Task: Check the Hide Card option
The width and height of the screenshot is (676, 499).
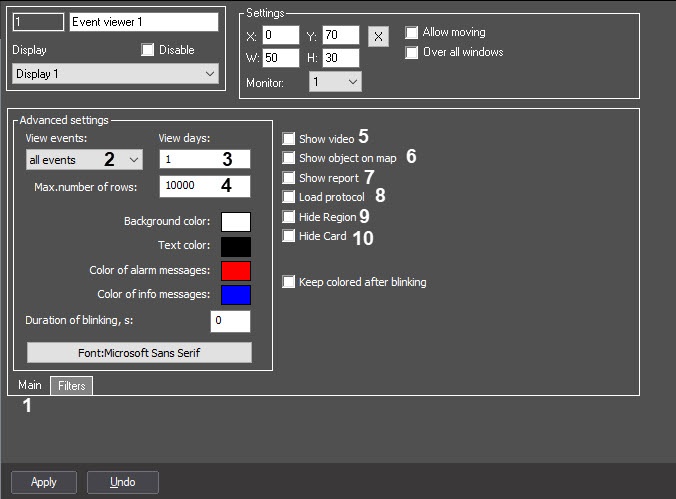Action: 288,235
